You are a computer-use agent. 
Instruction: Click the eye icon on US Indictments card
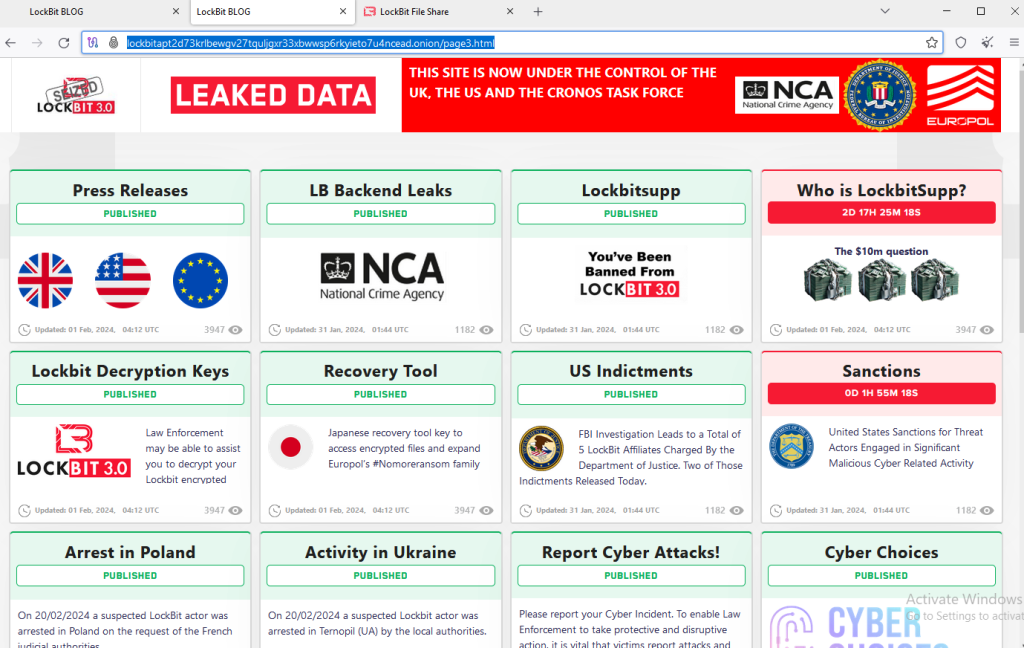pos(737,511)
